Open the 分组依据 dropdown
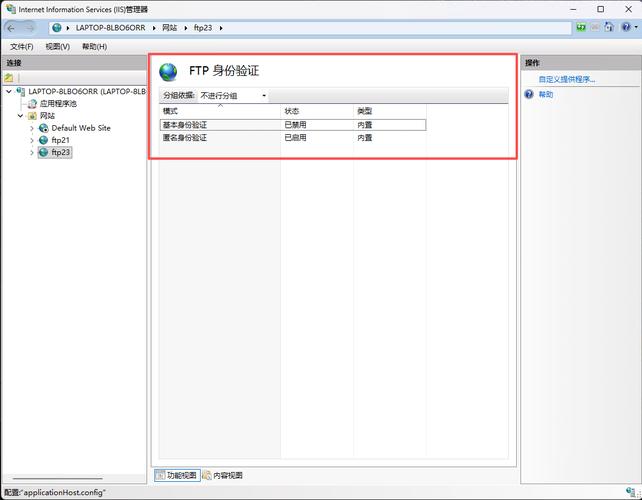The image size is (642, 500). [233, 96]
